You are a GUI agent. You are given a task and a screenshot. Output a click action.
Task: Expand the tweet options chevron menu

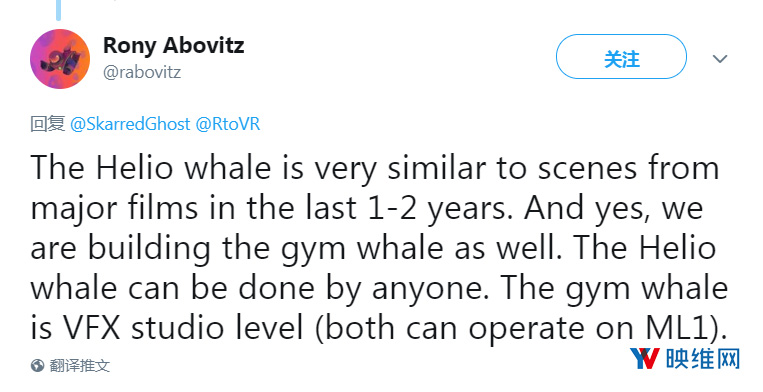[720, 59]
